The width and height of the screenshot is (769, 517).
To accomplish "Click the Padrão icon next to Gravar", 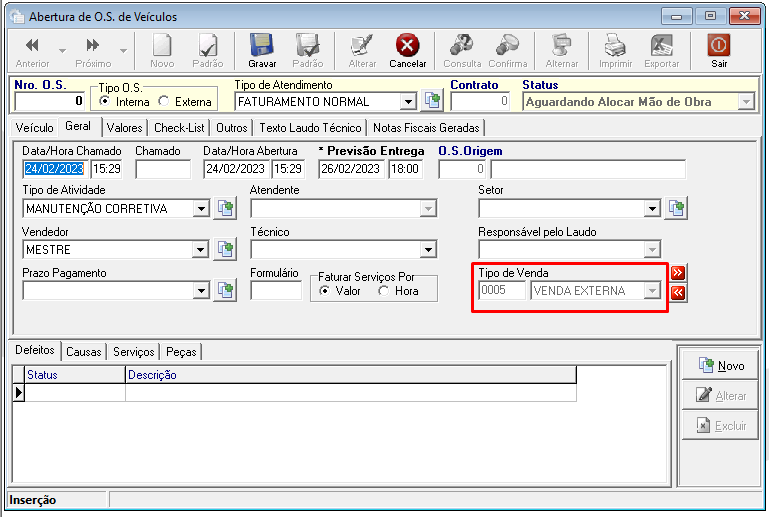I will pyautogui.click(x=308, y=51).
